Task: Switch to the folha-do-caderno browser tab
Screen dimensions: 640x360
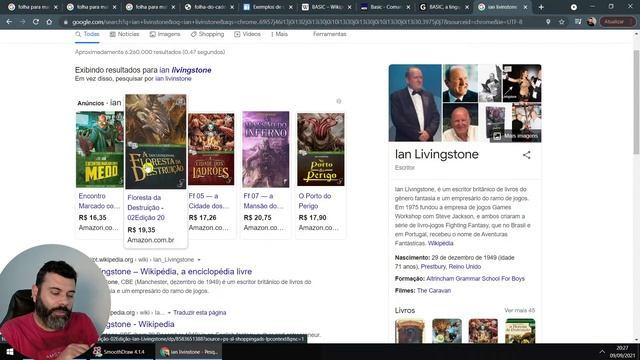Action: coord(210,7)
